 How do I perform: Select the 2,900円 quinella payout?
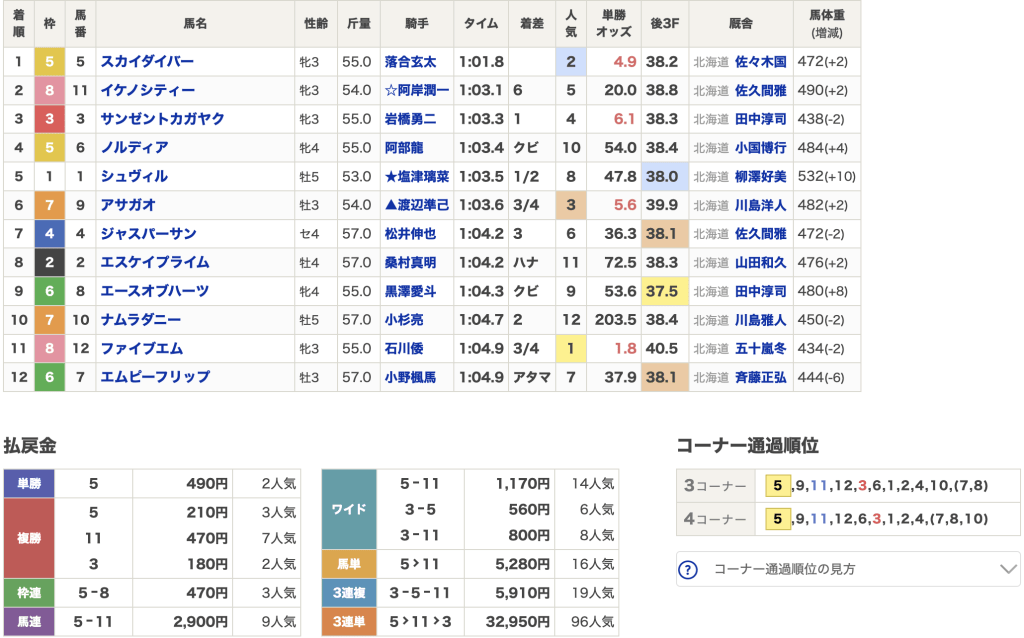(200, 622)
